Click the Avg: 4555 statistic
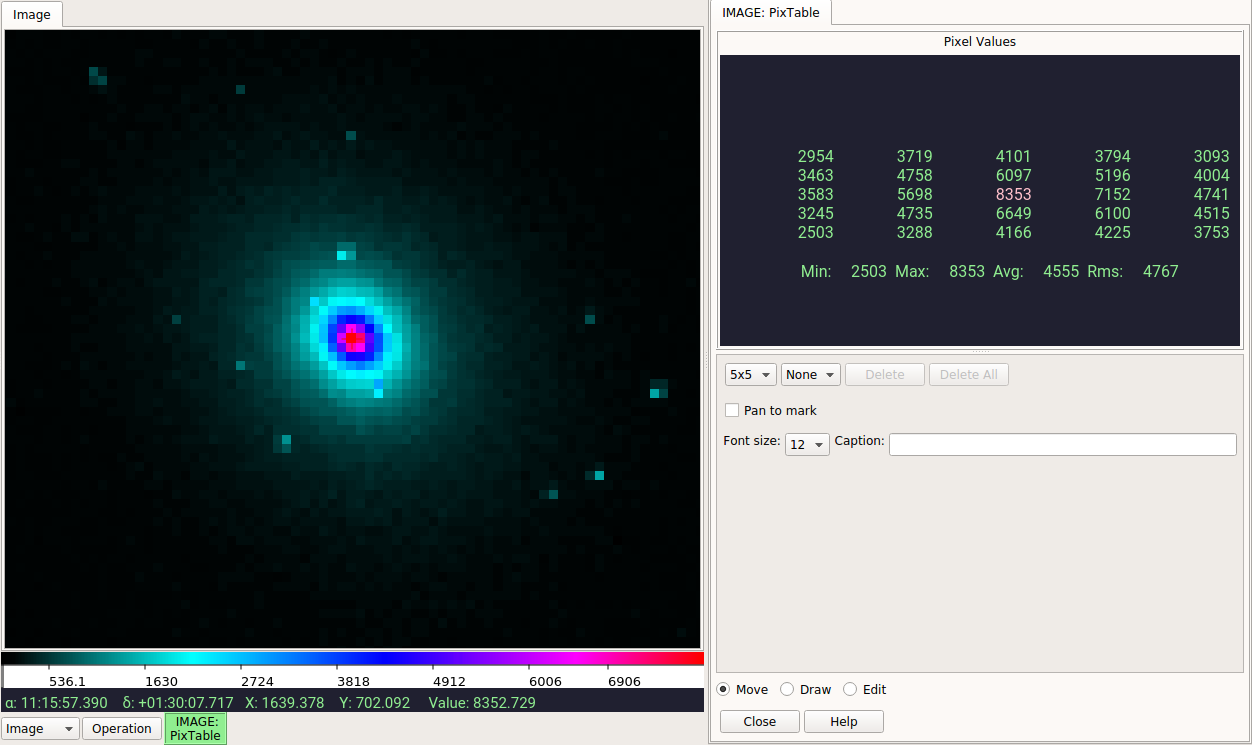The image size is (1252, 745). click(x=1036, y=271)
